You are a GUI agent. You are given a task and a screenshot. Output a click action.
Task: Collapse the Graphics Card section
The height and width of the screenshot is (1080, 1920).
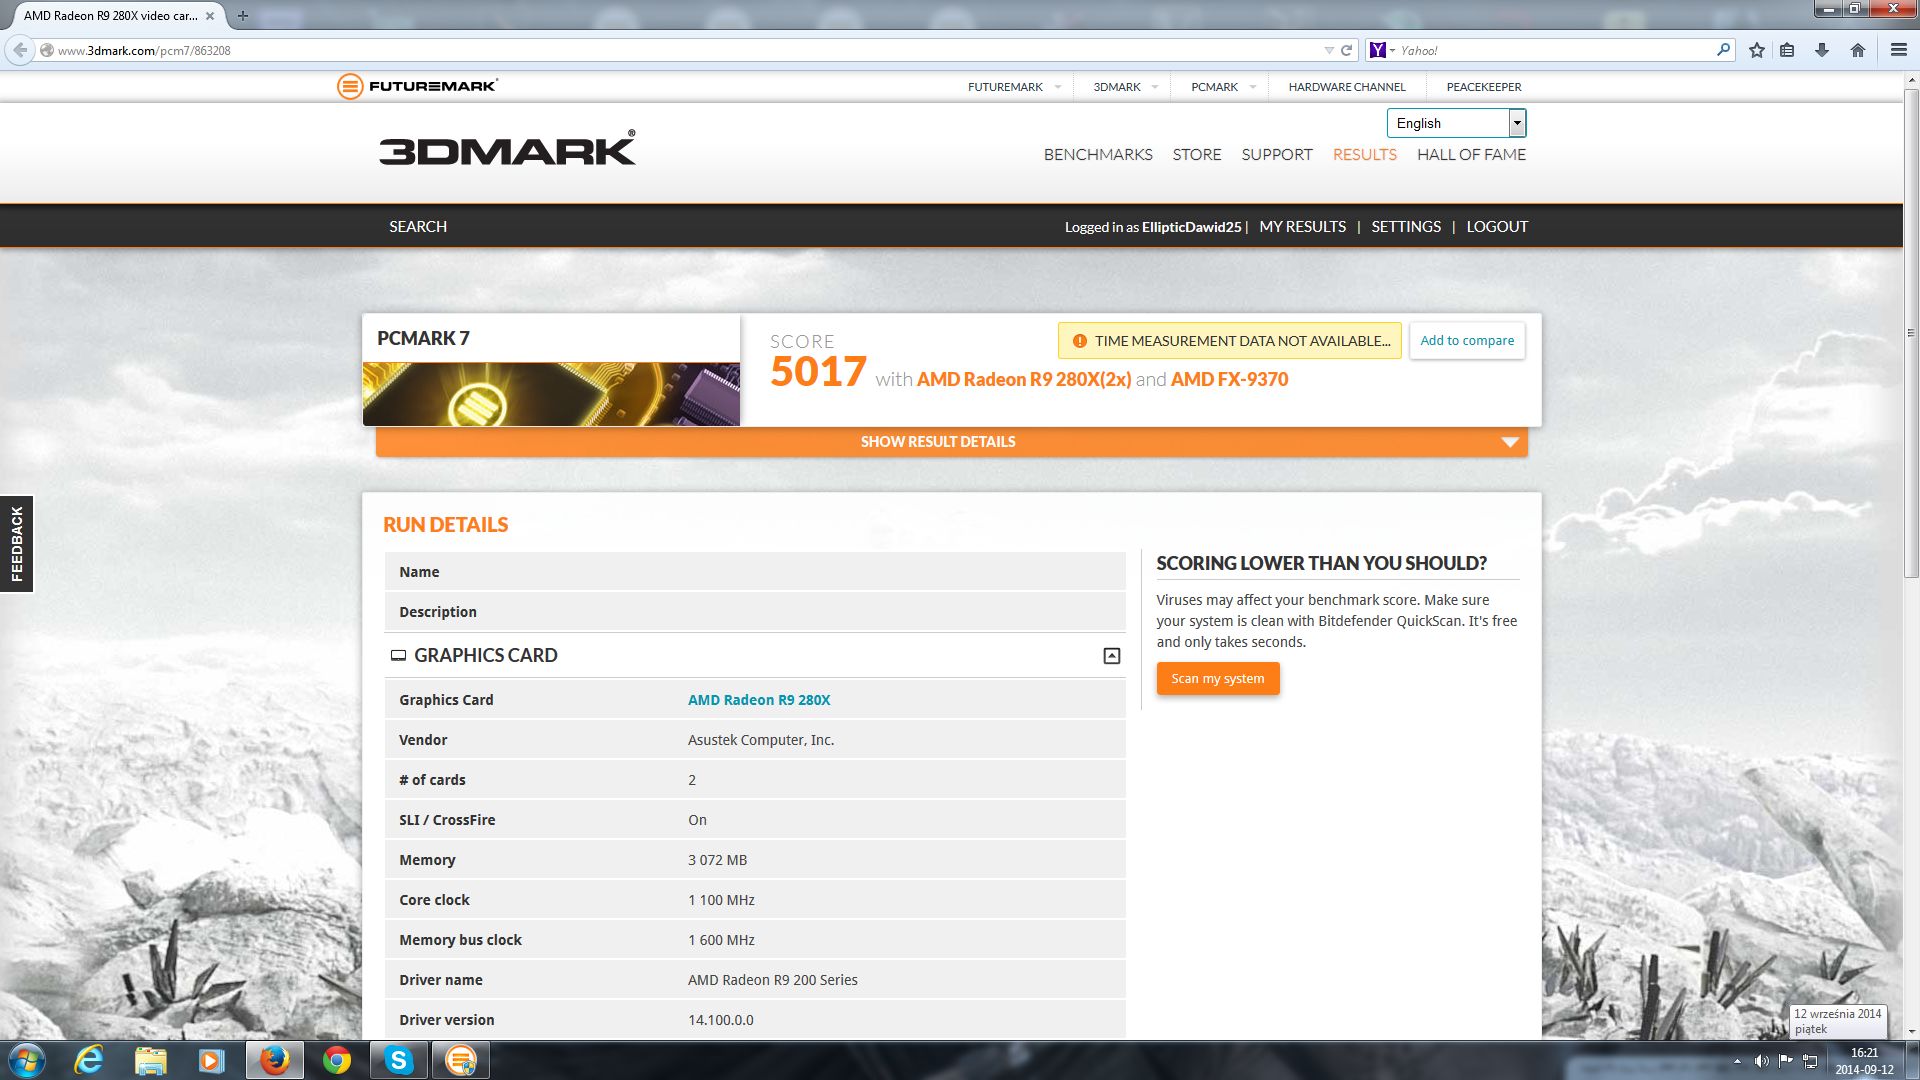[1111, 656]
